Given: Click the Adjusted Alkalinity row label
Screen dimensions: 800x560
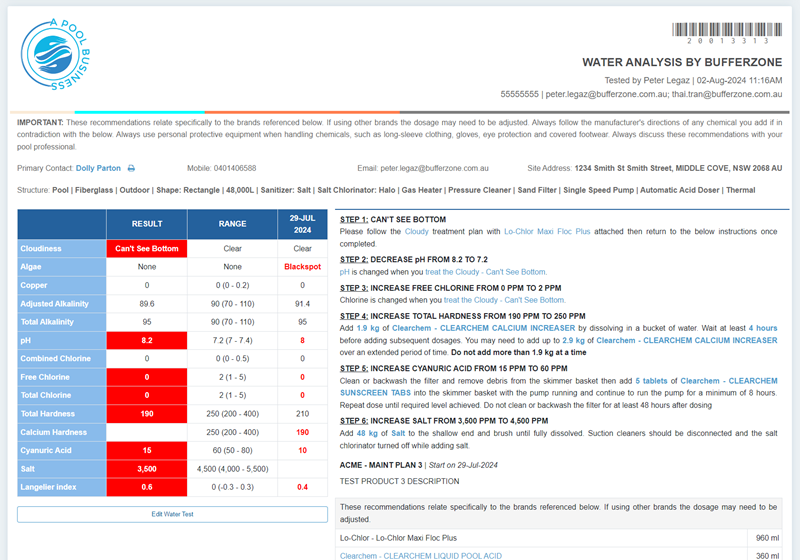Looking at the screenshot, I should point(62,304).
